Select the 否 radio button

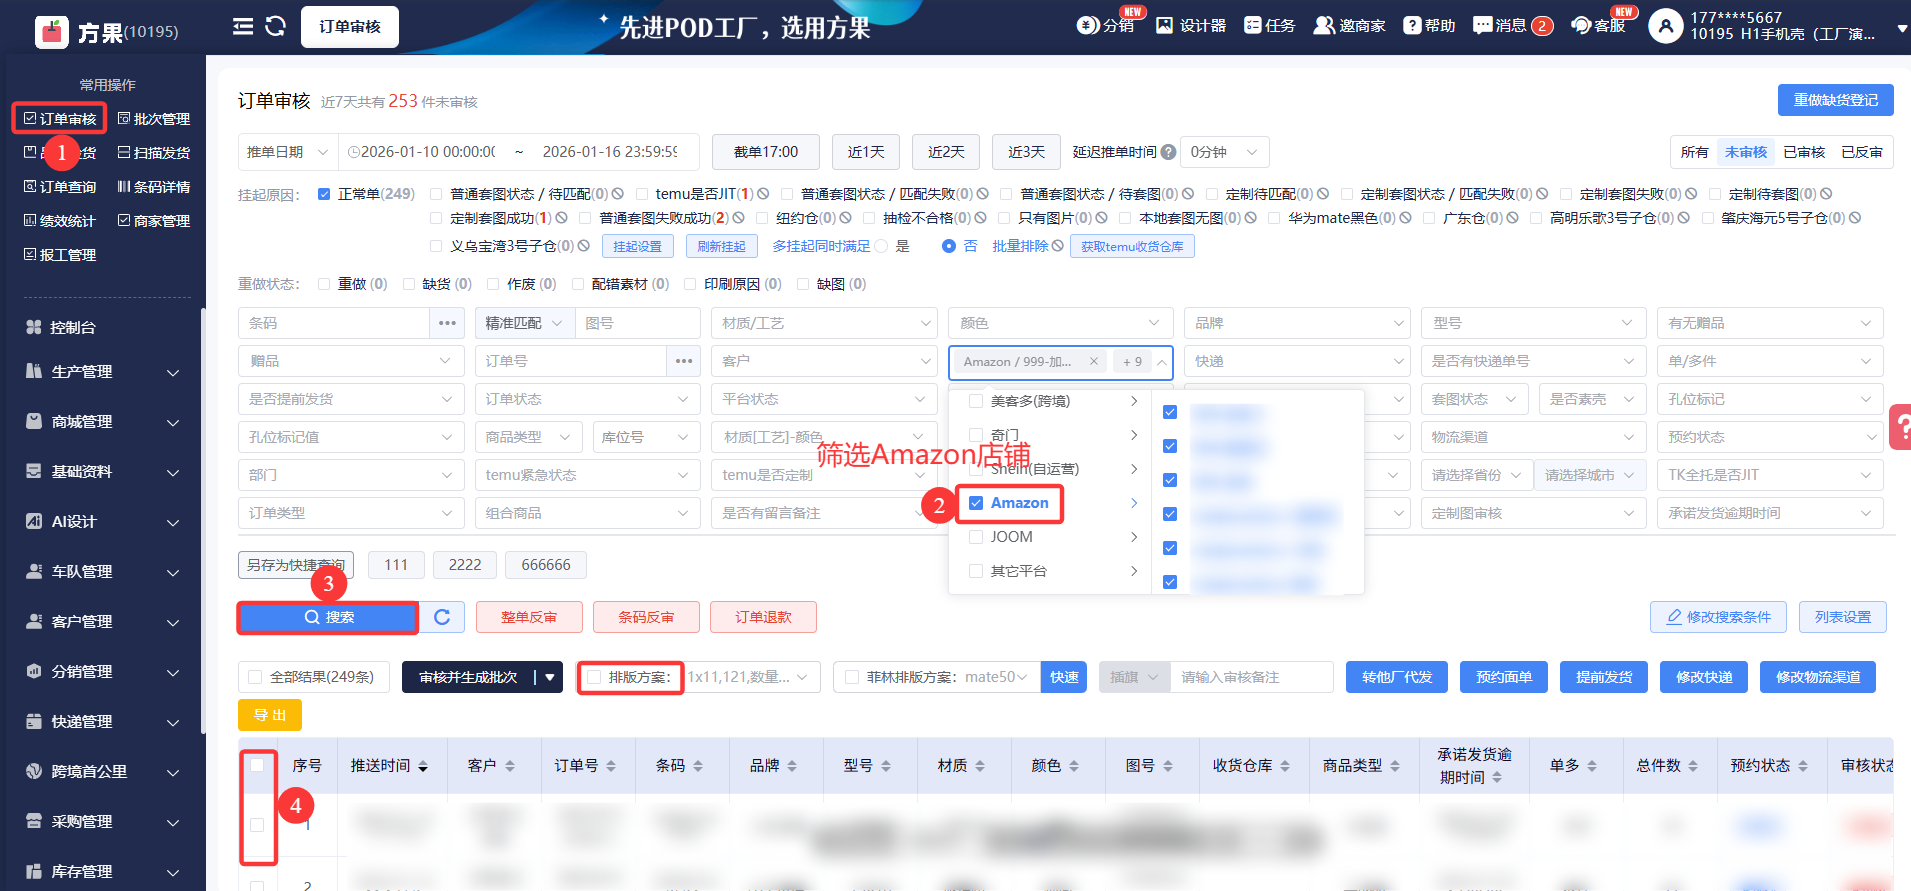pyautogui.click(x=949, y=246)
